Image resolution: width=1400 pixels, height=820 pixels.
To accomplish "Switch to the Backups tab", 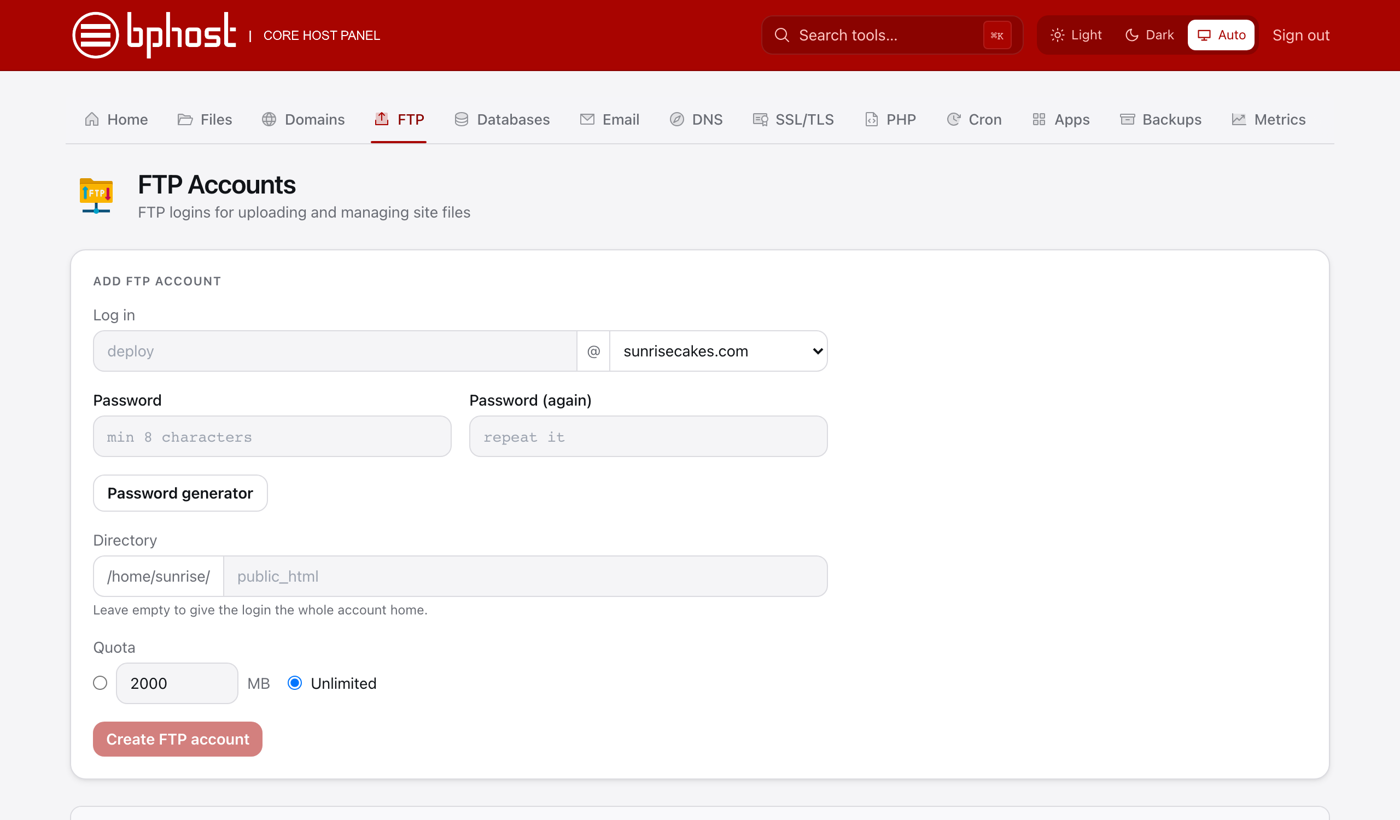I will point(1160,119).
